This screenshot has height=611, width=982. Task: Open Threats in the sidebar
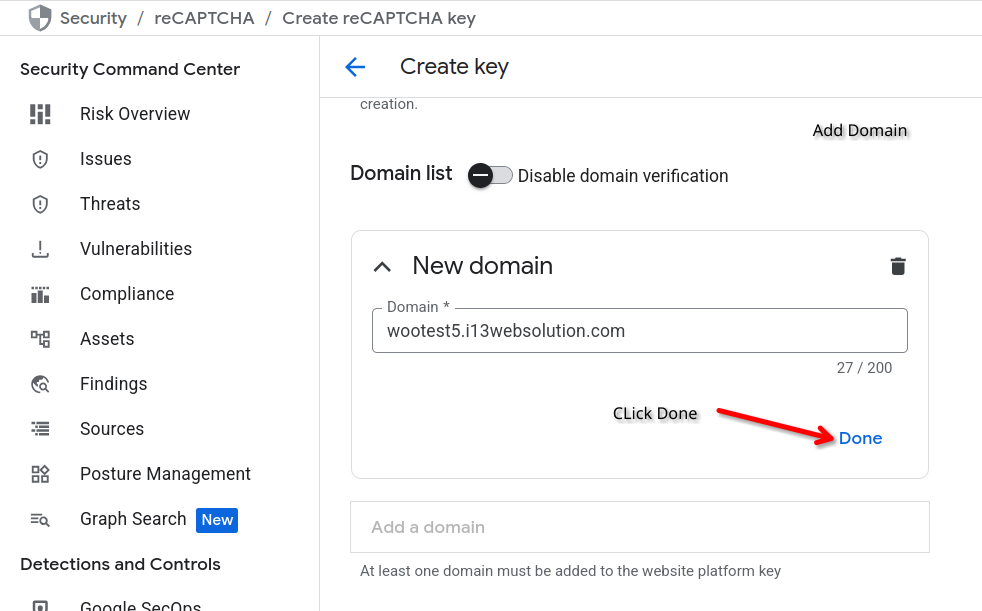(x=110, y=204)
